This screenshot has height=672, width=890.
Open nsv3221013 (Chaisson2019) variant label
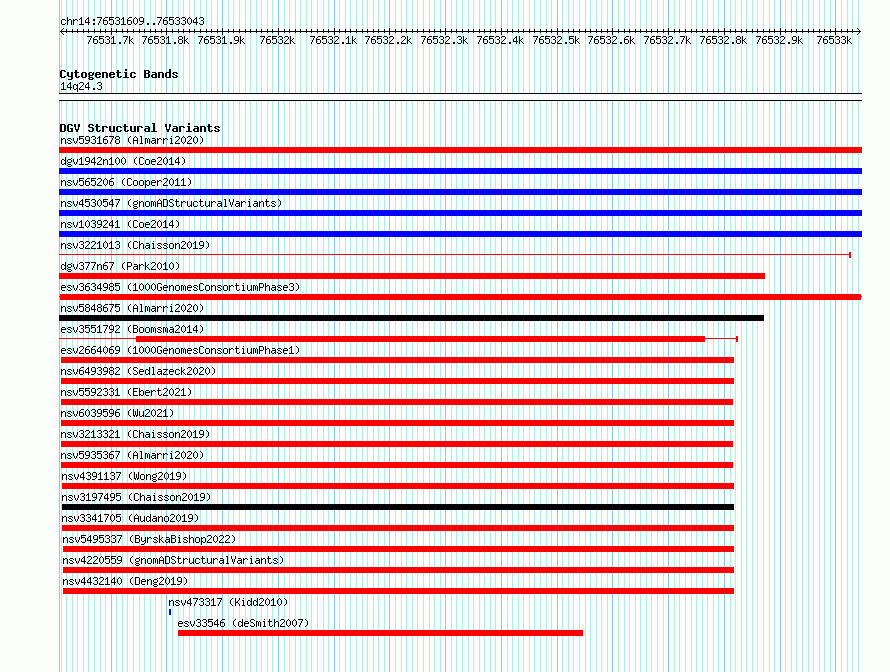(x=135, y=245)
